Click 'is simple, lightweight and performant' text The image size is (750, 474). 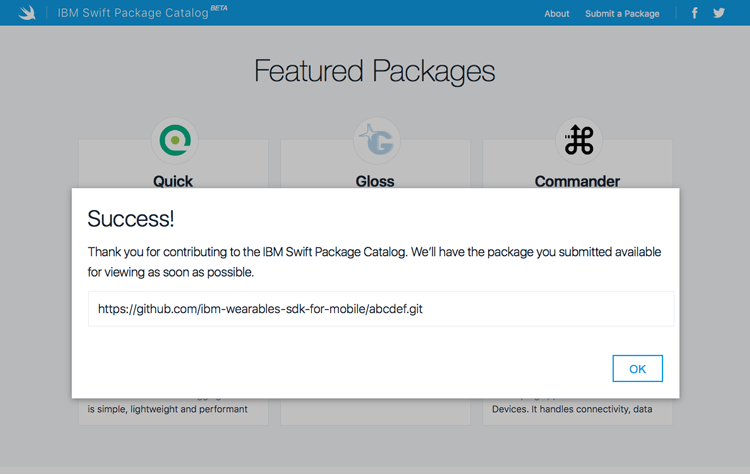167,409
